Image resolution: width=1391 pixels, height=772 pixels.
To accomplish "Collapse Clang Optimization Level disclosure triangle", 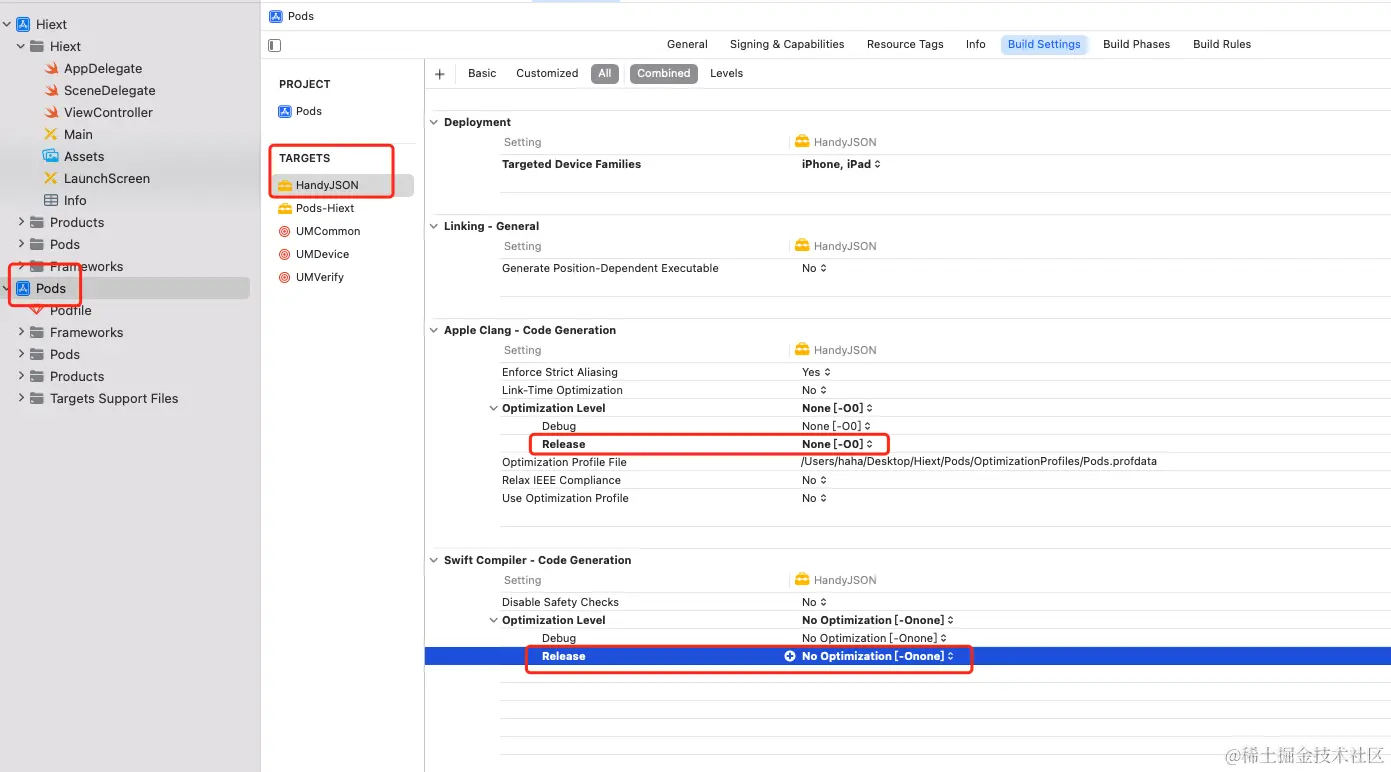I will (x=493, y=408).
